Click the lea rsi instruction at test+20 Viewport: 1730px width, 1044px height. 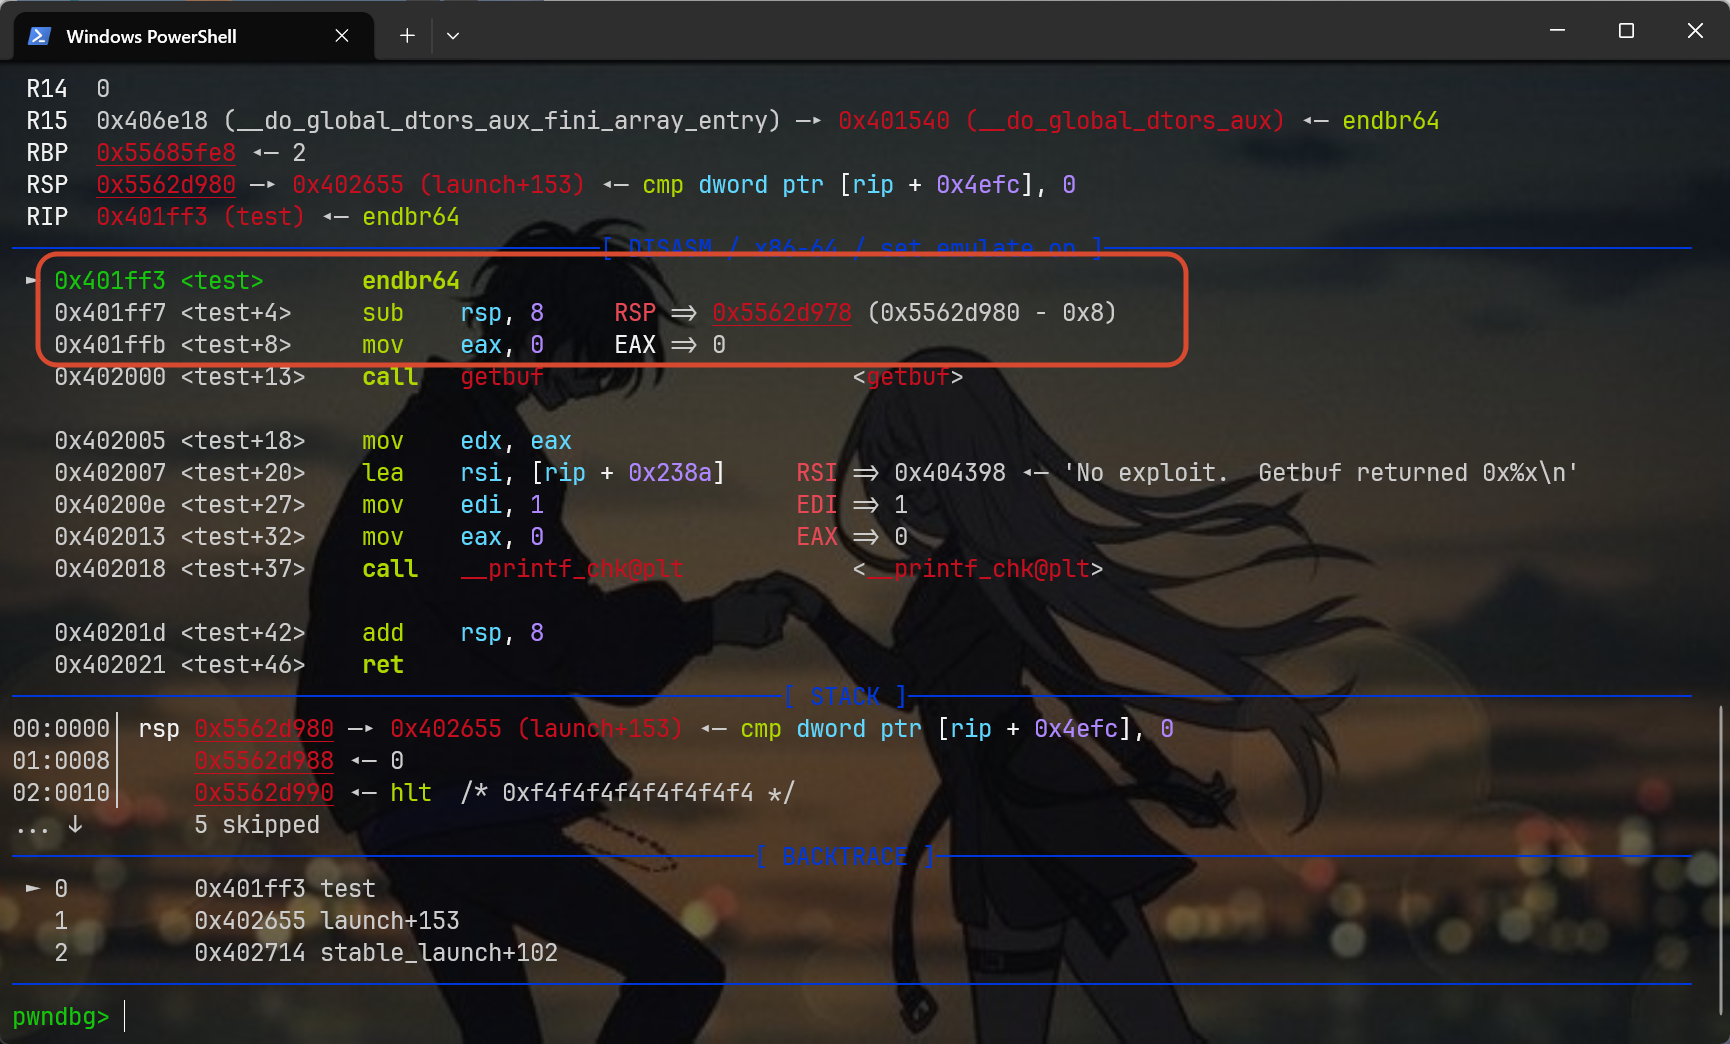click(x=543, y=473)
